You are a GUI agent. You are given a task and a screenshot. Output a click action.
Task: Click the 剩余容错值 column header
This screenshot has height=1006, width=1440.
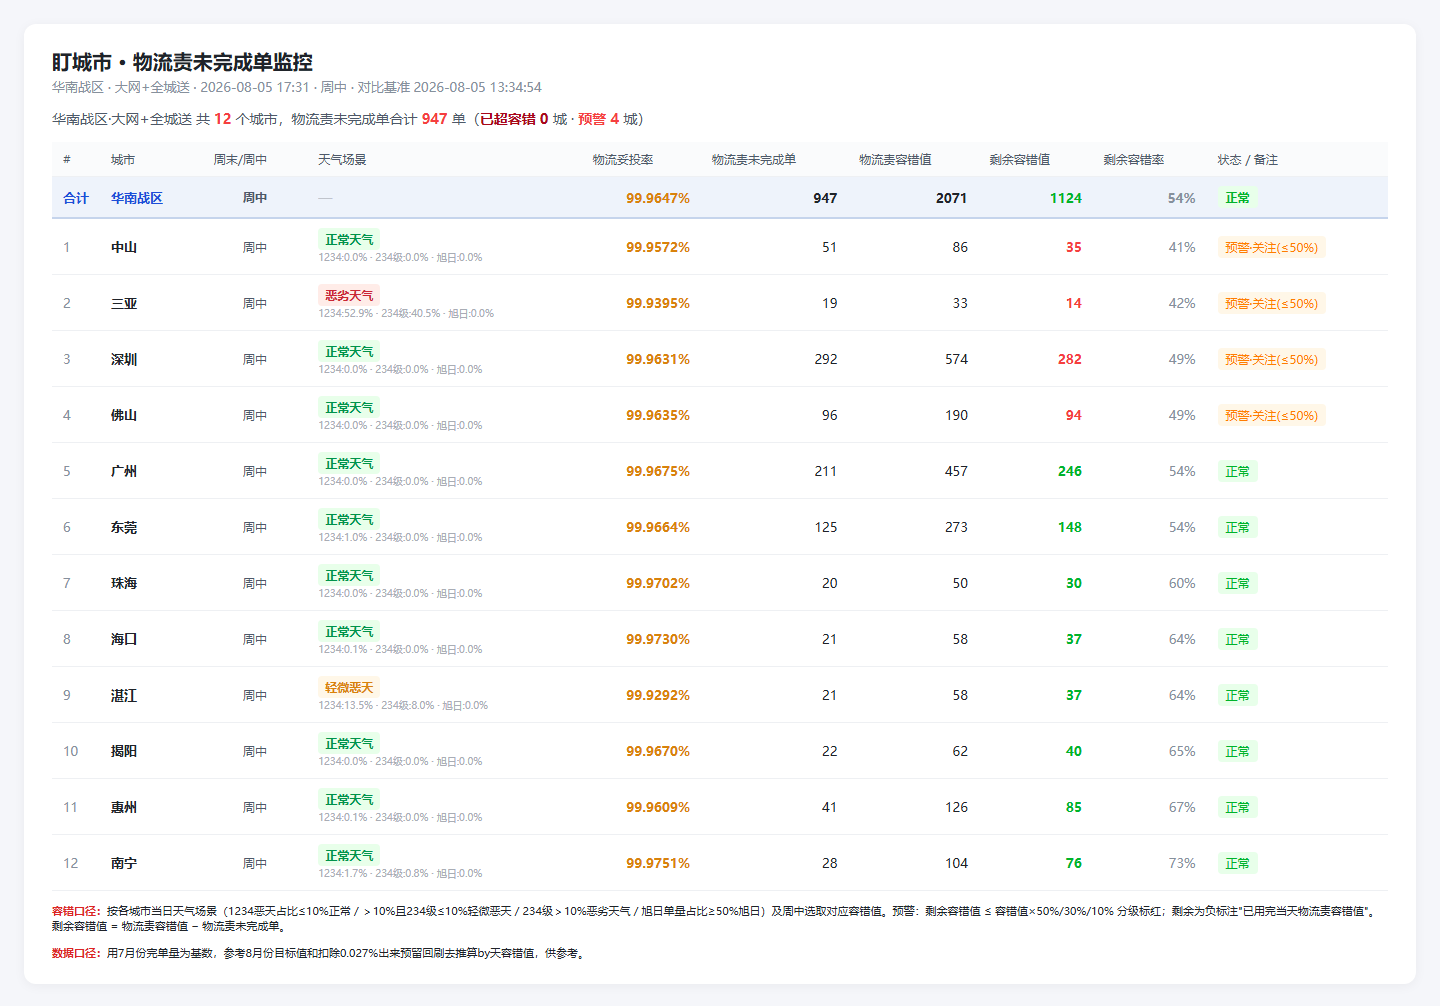(1020, 160)
